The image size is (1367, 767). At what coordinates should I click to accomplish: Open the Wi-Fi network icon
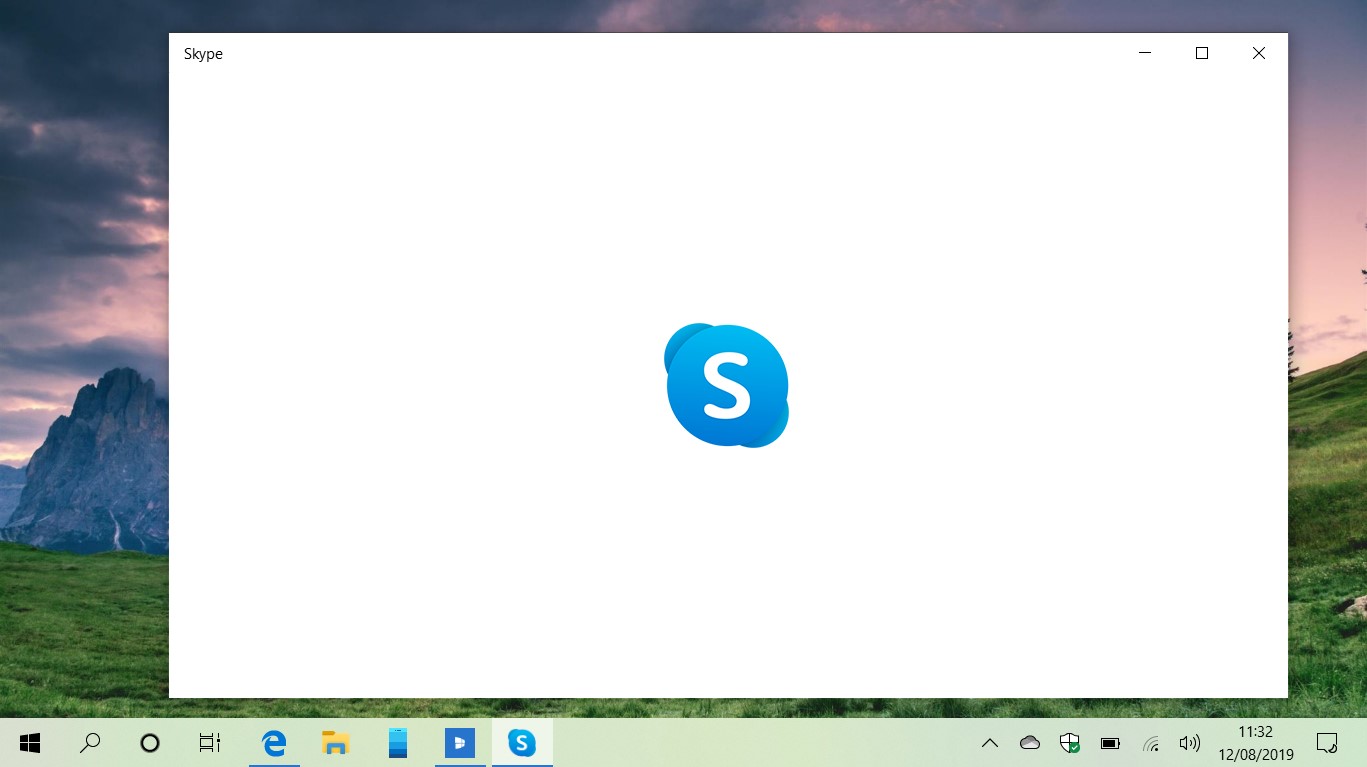1149,743
